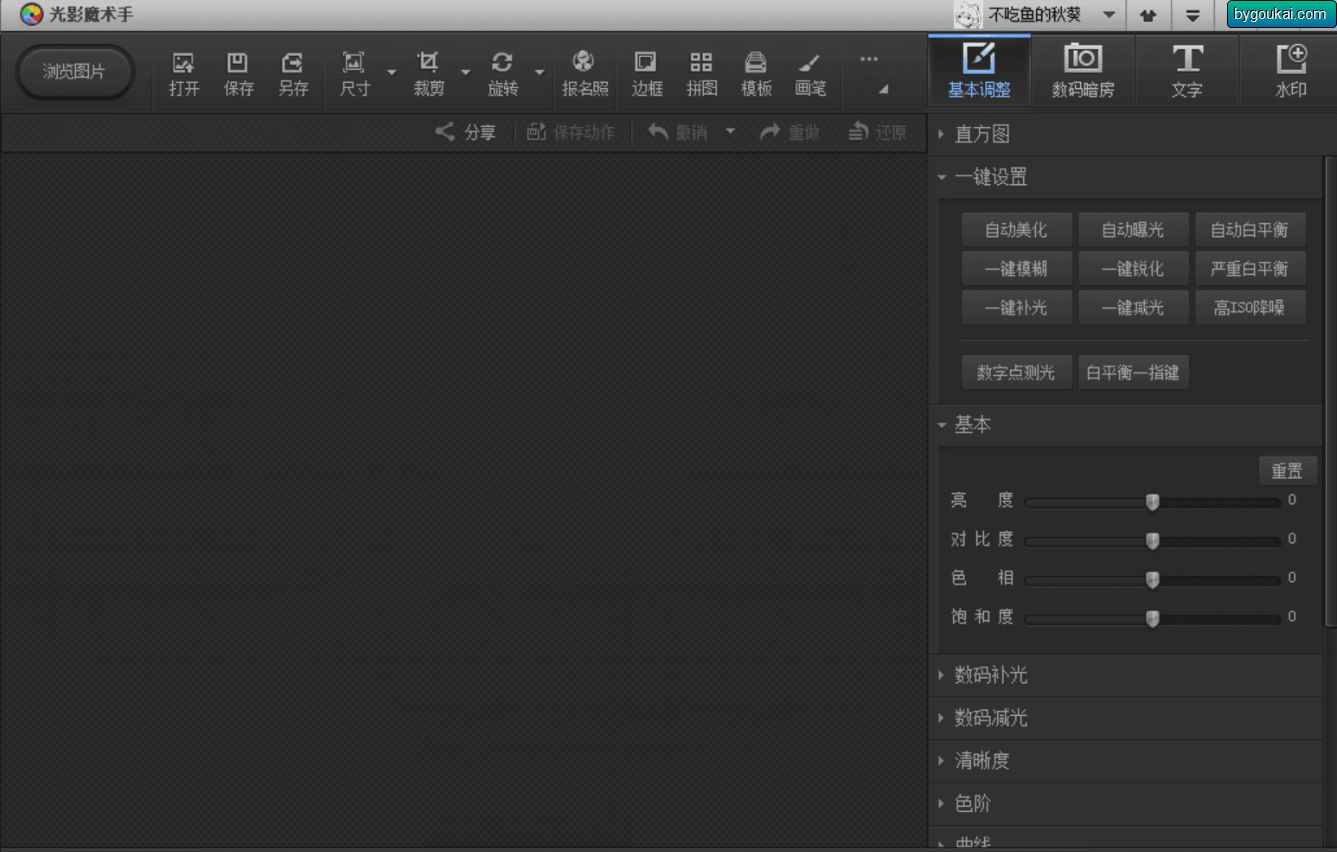Open the 模板 template tool
This screenshot has width=1337, height=852.
coord(756,75)
